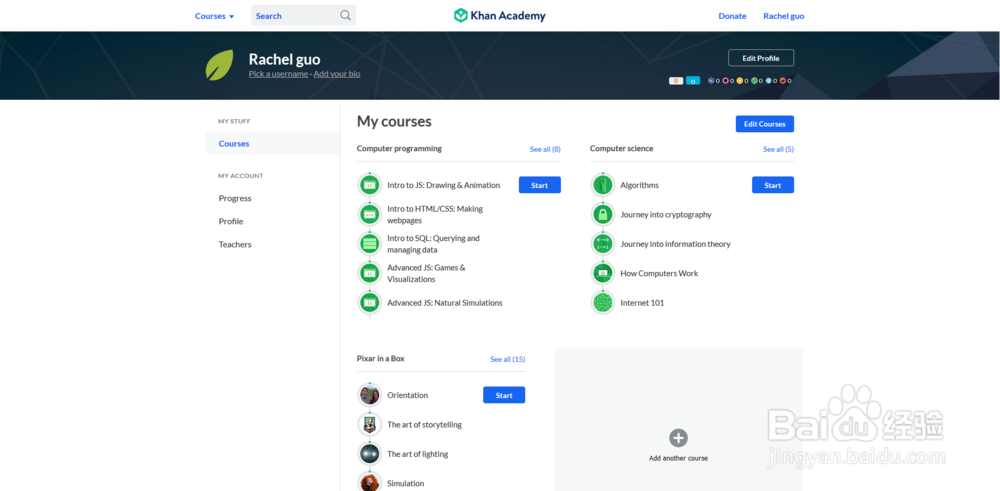
Task: Click the Pixar in a Box heading
Action: coord(381,358)
